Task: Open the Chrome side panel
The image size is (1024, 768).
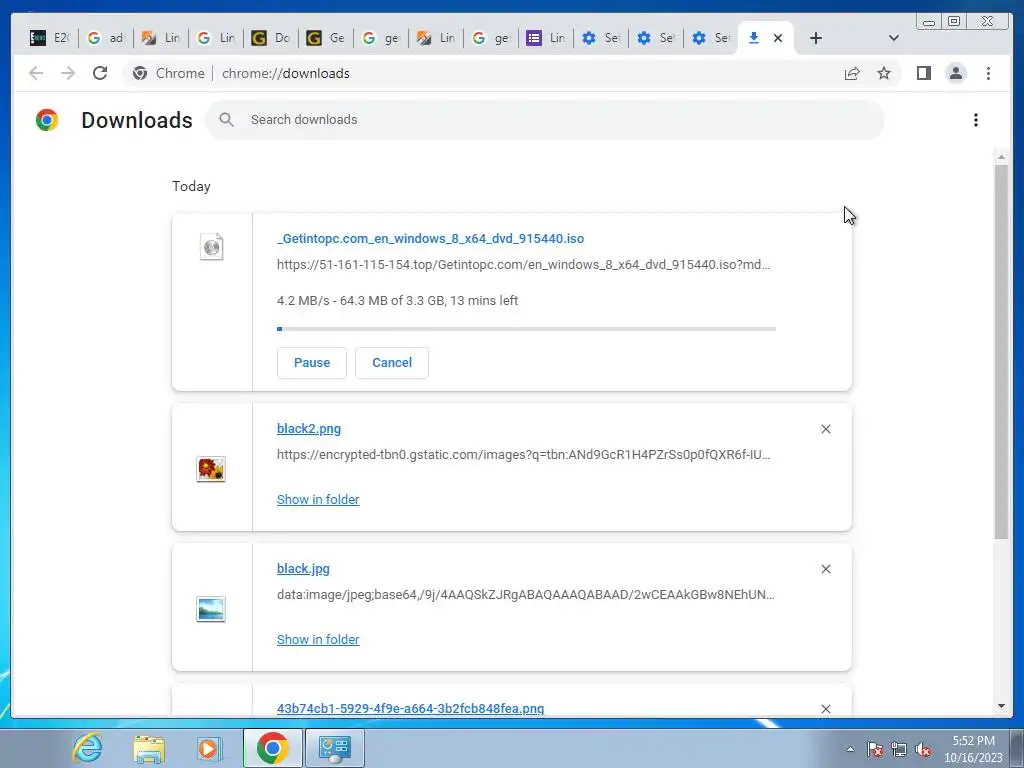Action: pyautogui.click(x=923, y=73)
